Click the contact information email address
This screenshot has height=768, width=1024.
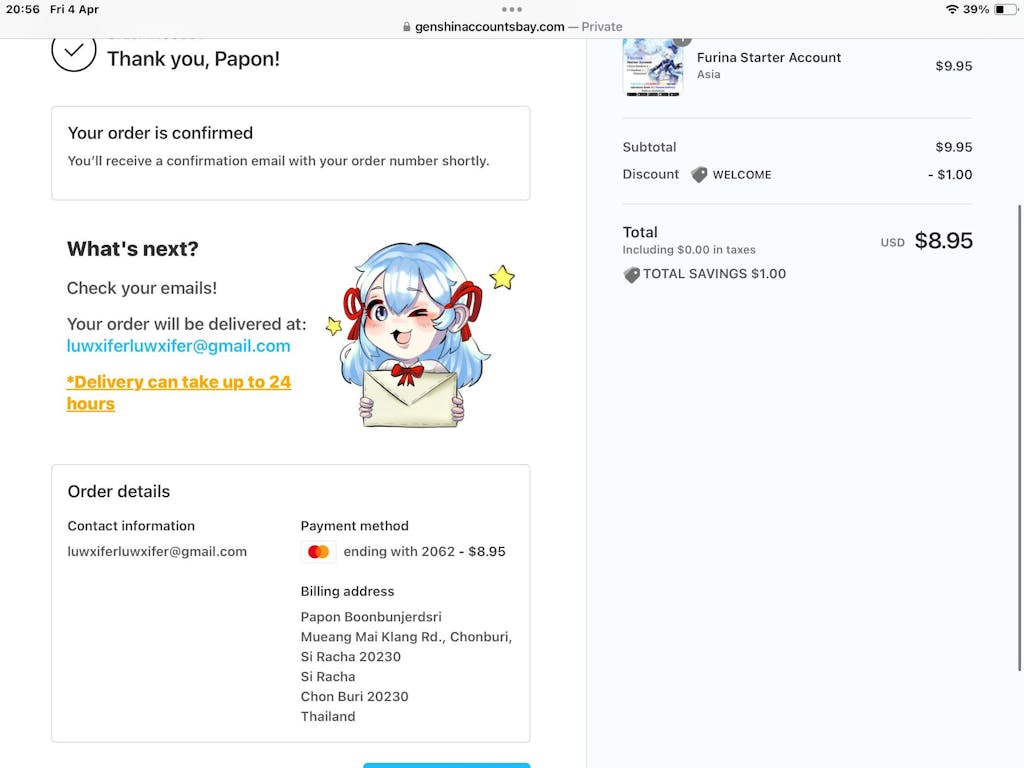pos(157,551)
